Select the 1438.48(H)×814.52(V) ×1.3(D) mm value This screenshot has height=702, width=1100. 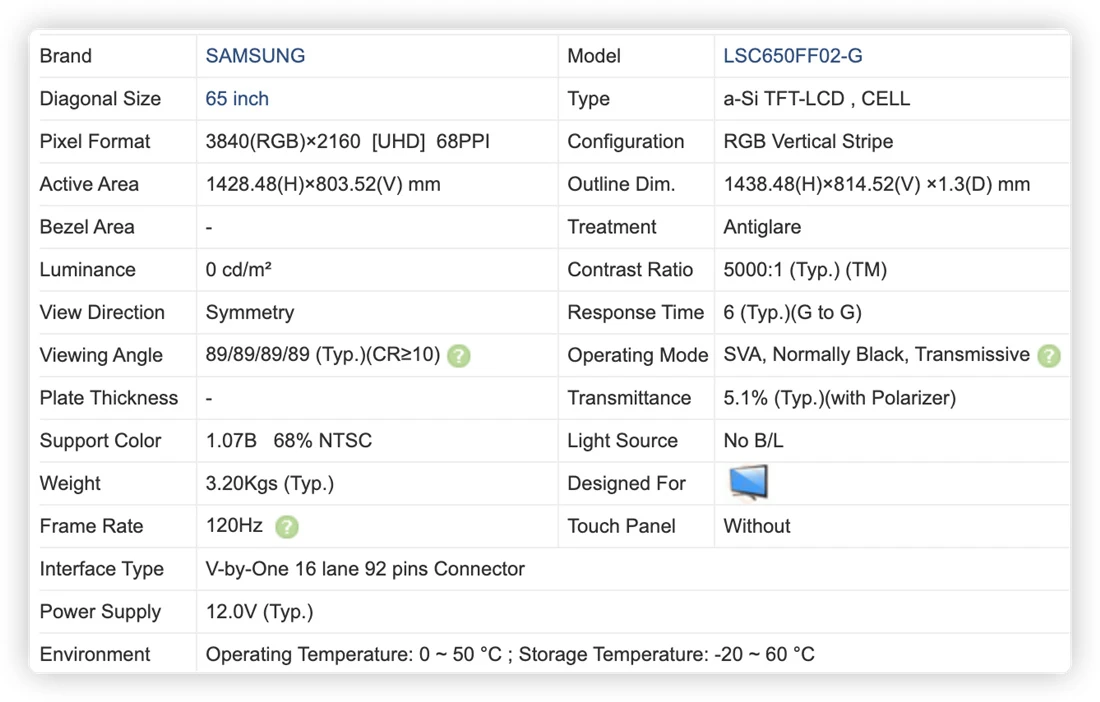tap(876, 184)
